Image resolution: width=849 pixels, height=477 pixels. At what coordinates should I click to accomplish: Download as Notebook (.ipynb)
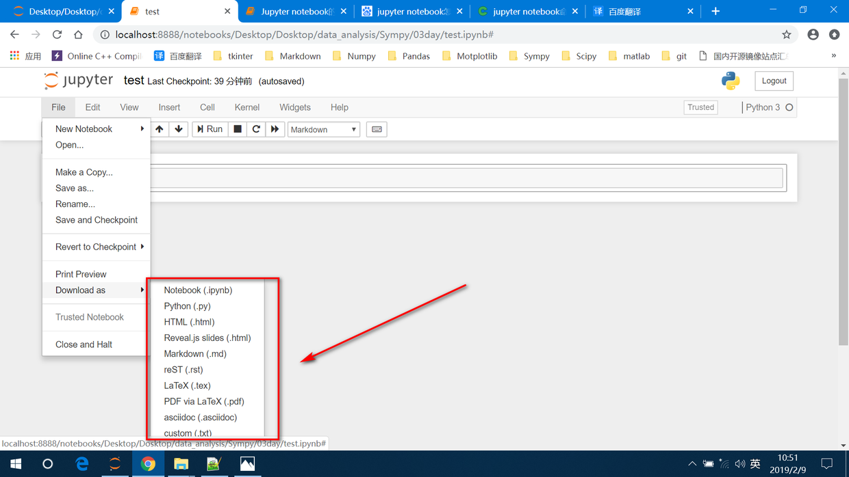click(207, 290)
